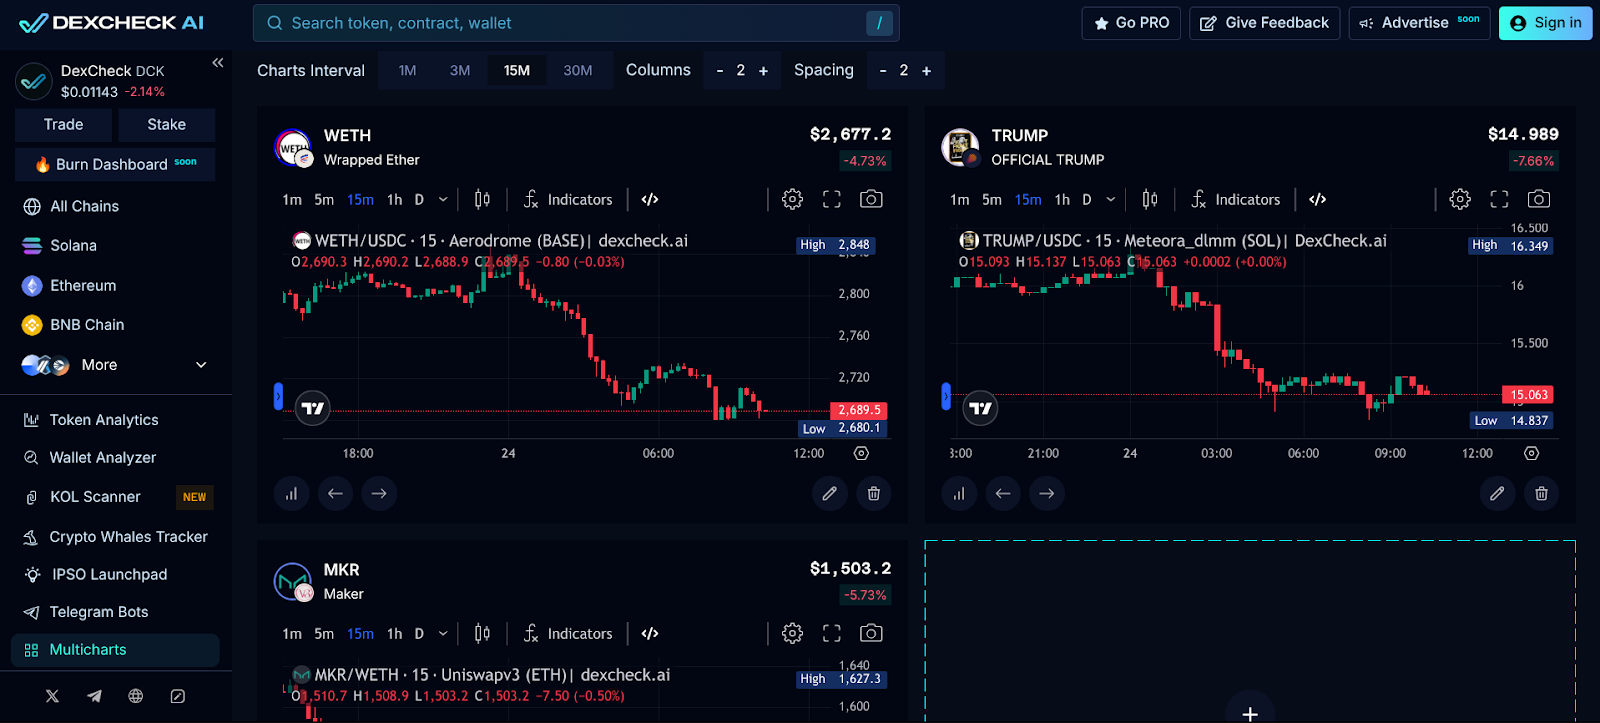Edit WETH chart with pencil icon
Viewport: 1600px width, 723px height.
[x=830, y=493]
